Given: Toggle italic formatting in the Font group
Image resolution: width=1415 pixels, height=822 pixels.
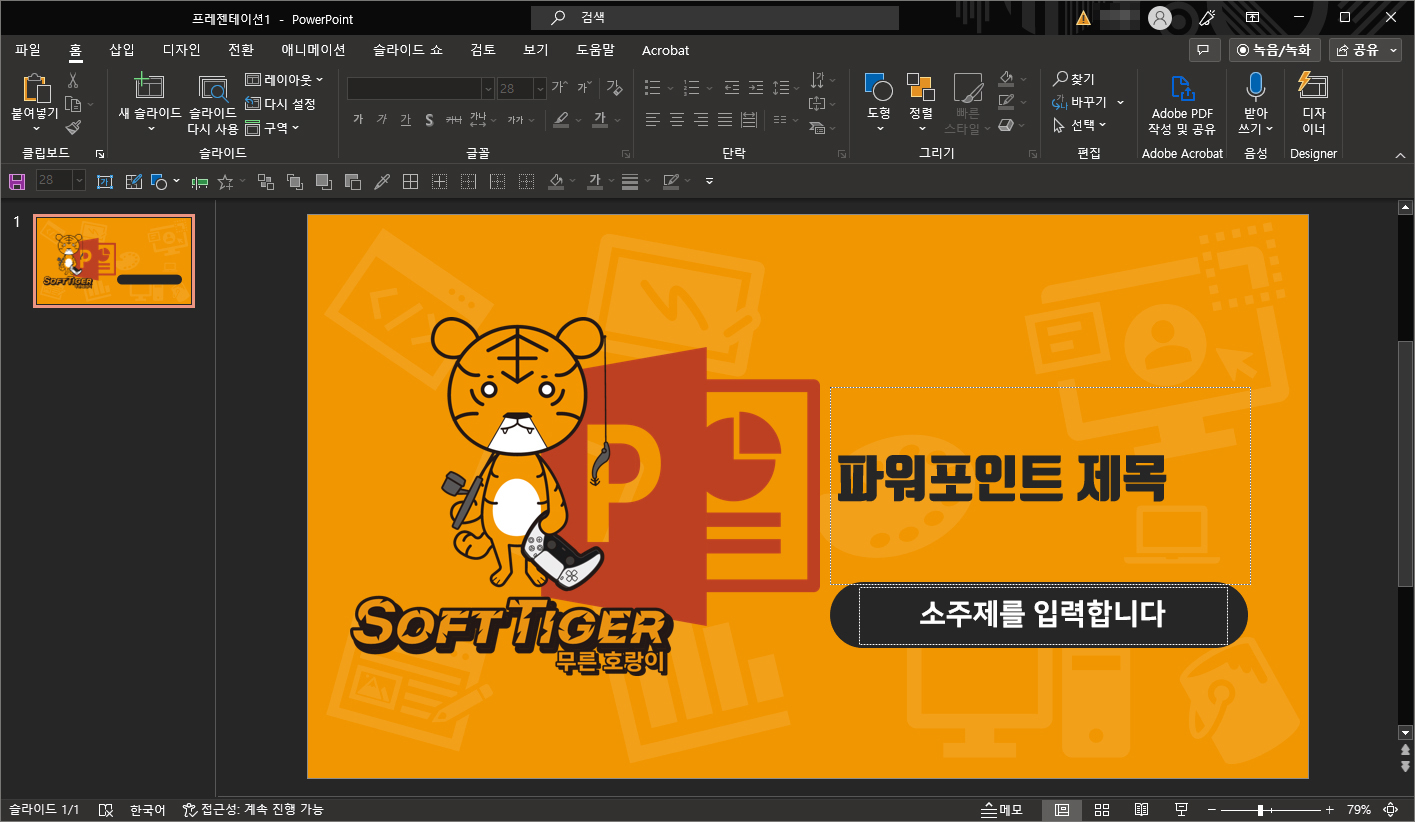Looking at the screenshot, I should pyautogui.click(x=380, y=119).
